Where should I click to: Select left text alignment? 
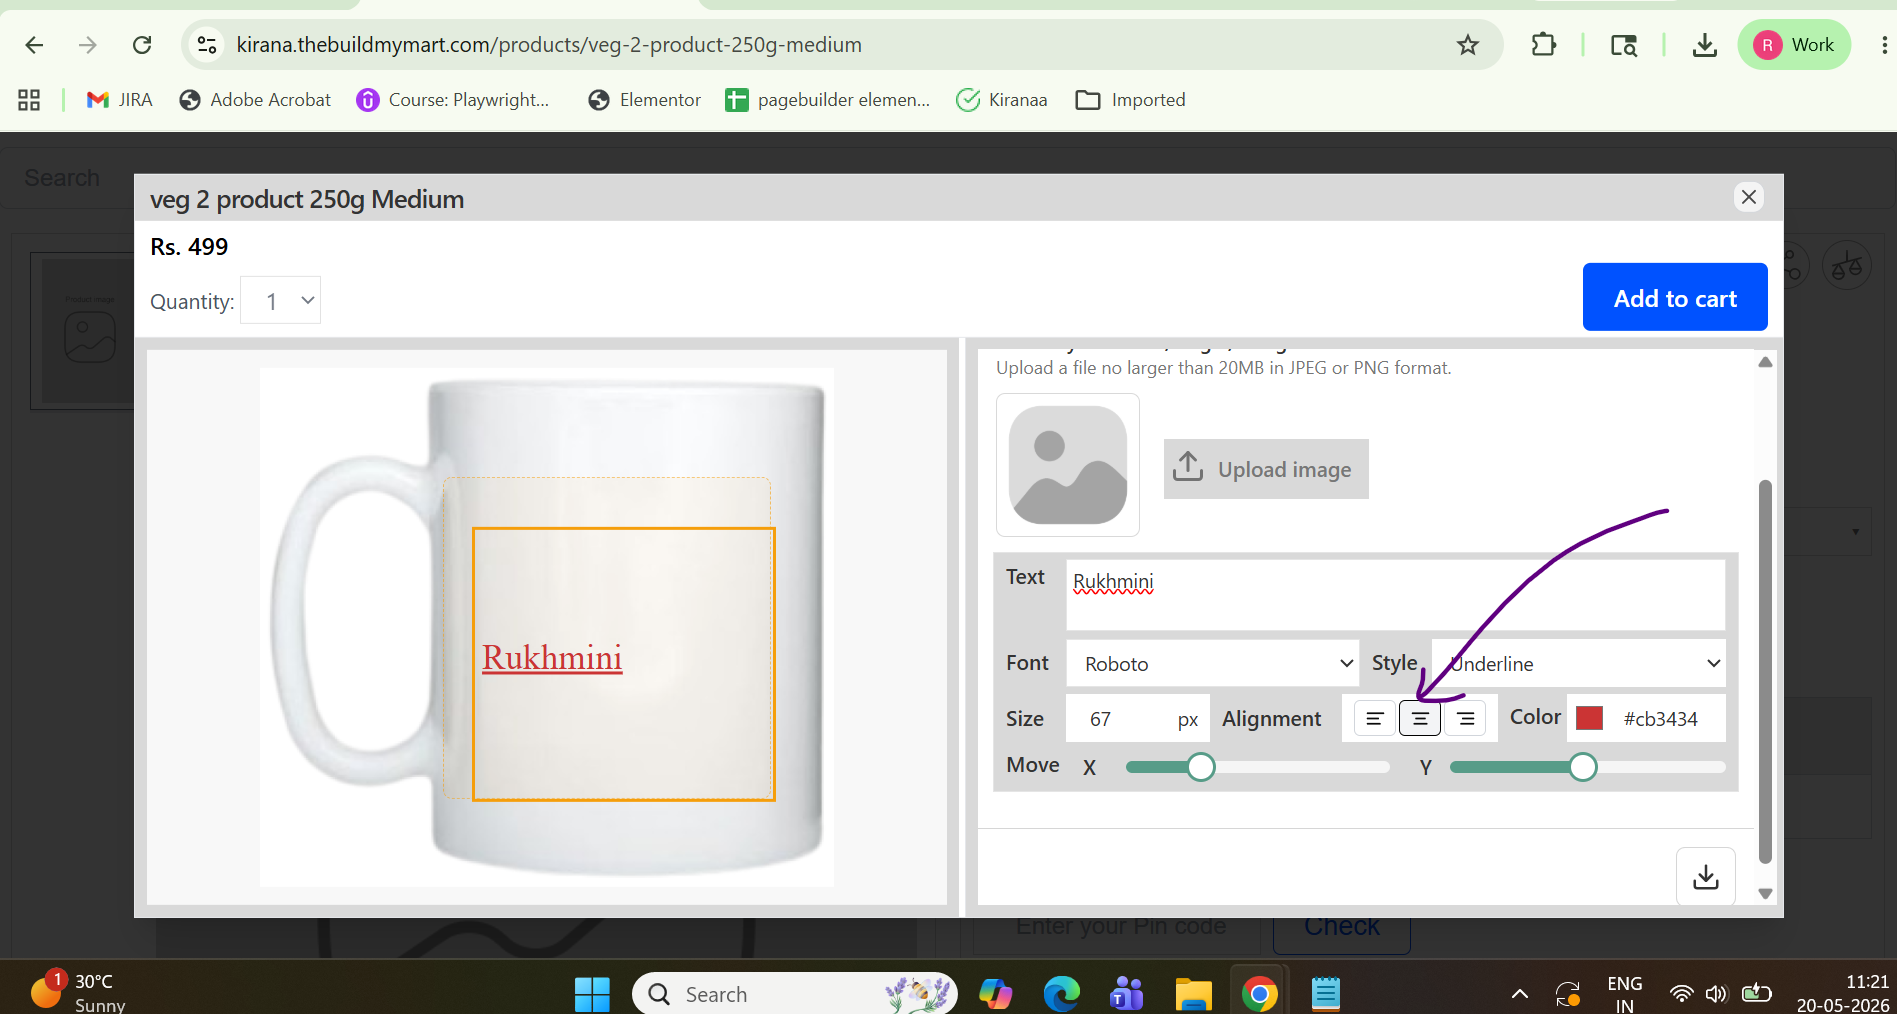tap(1375, 719)
